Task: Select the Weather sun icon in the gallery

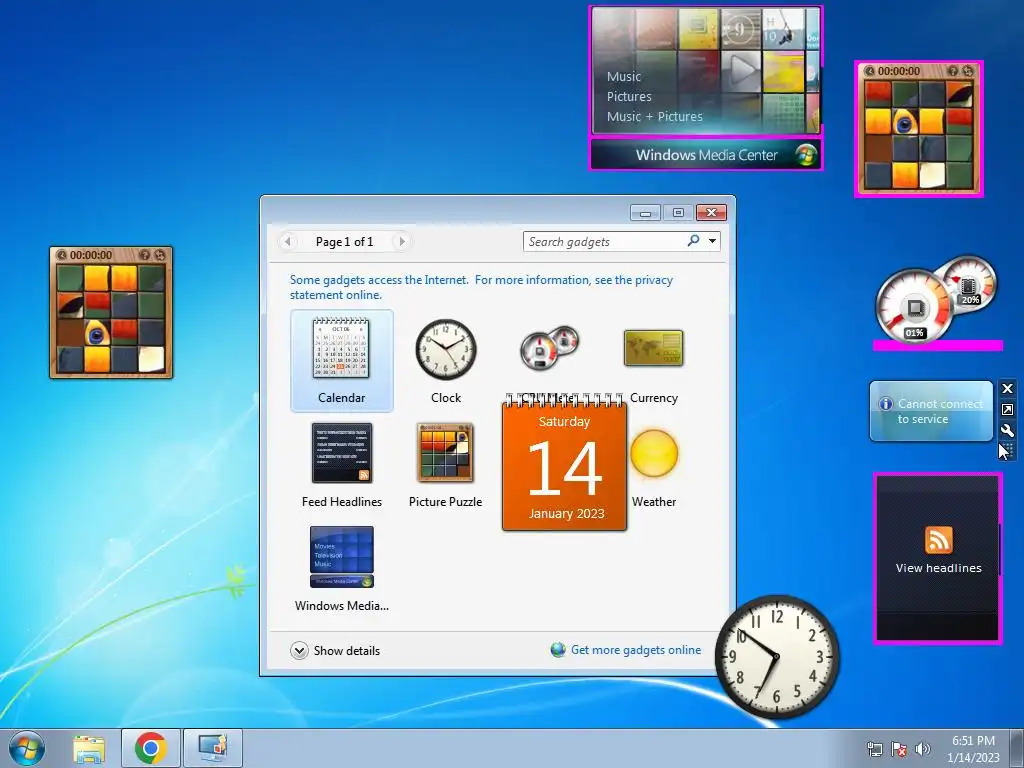Action: [654, 453]
